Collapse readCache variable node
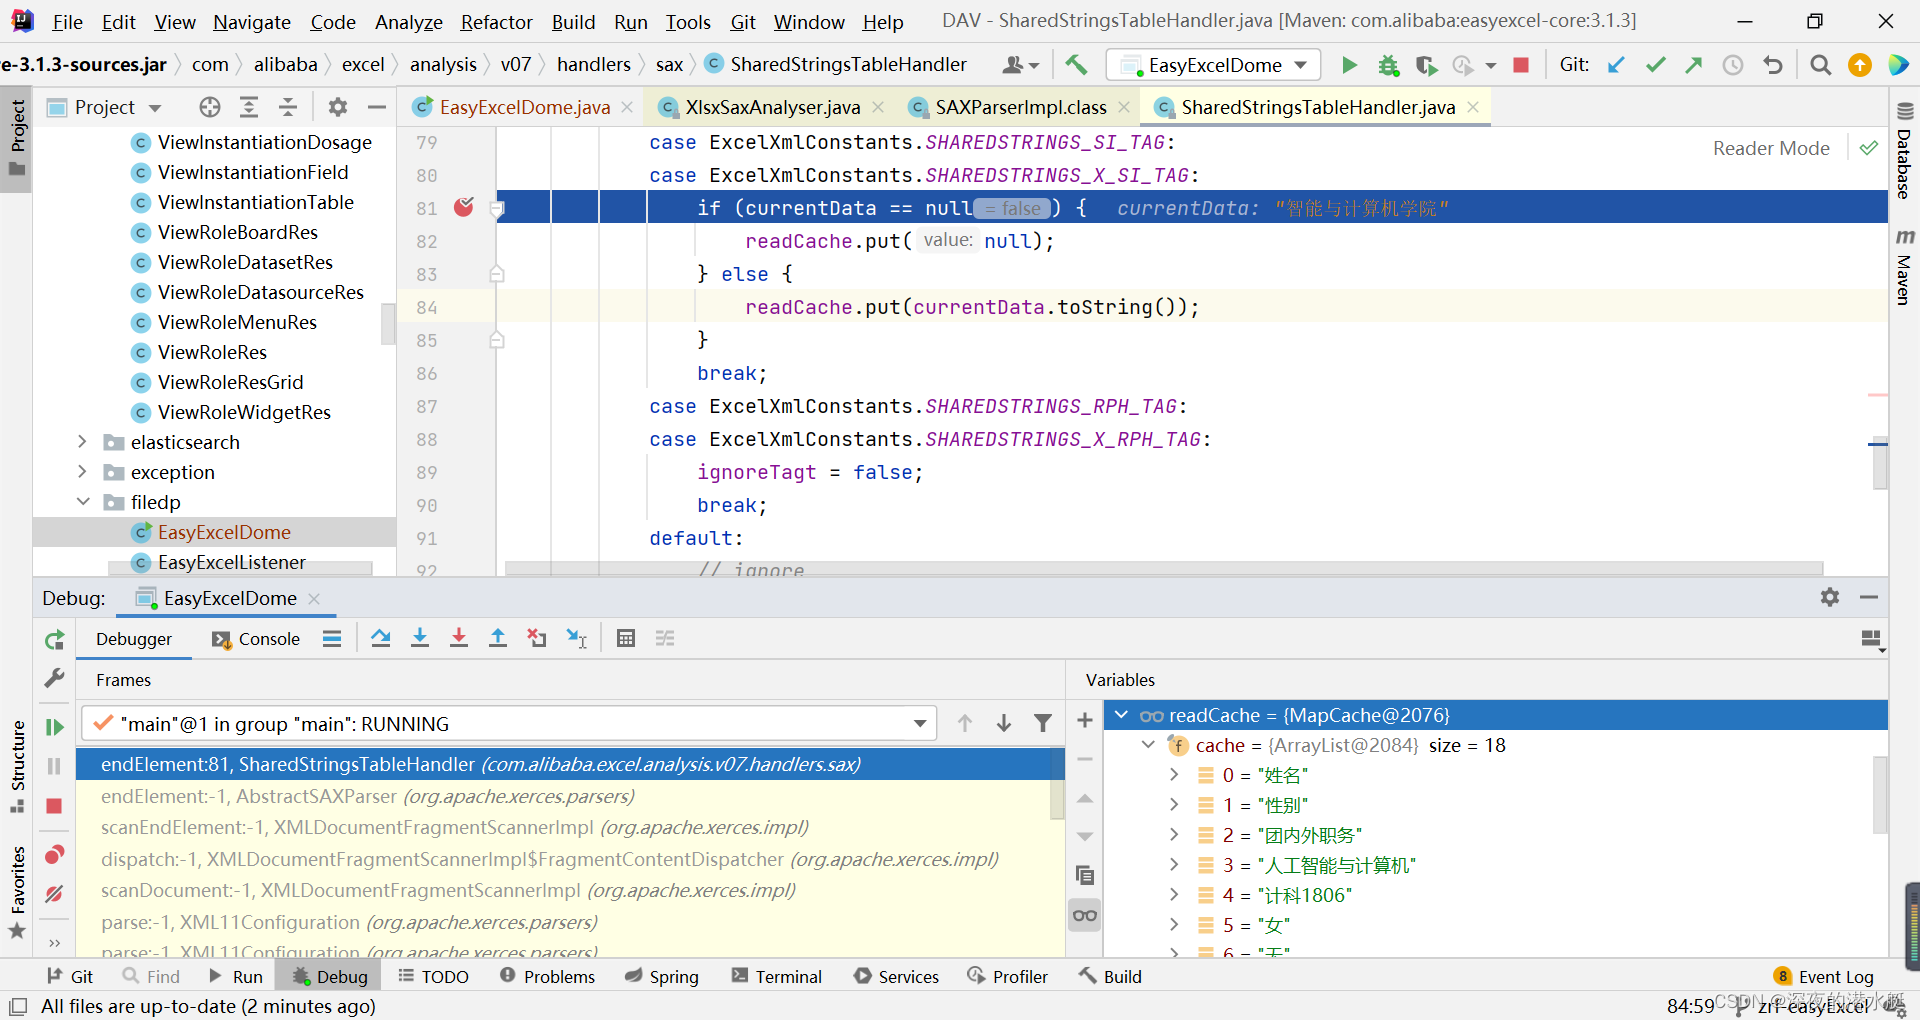1920x1020 pixels. point(1121,715)
